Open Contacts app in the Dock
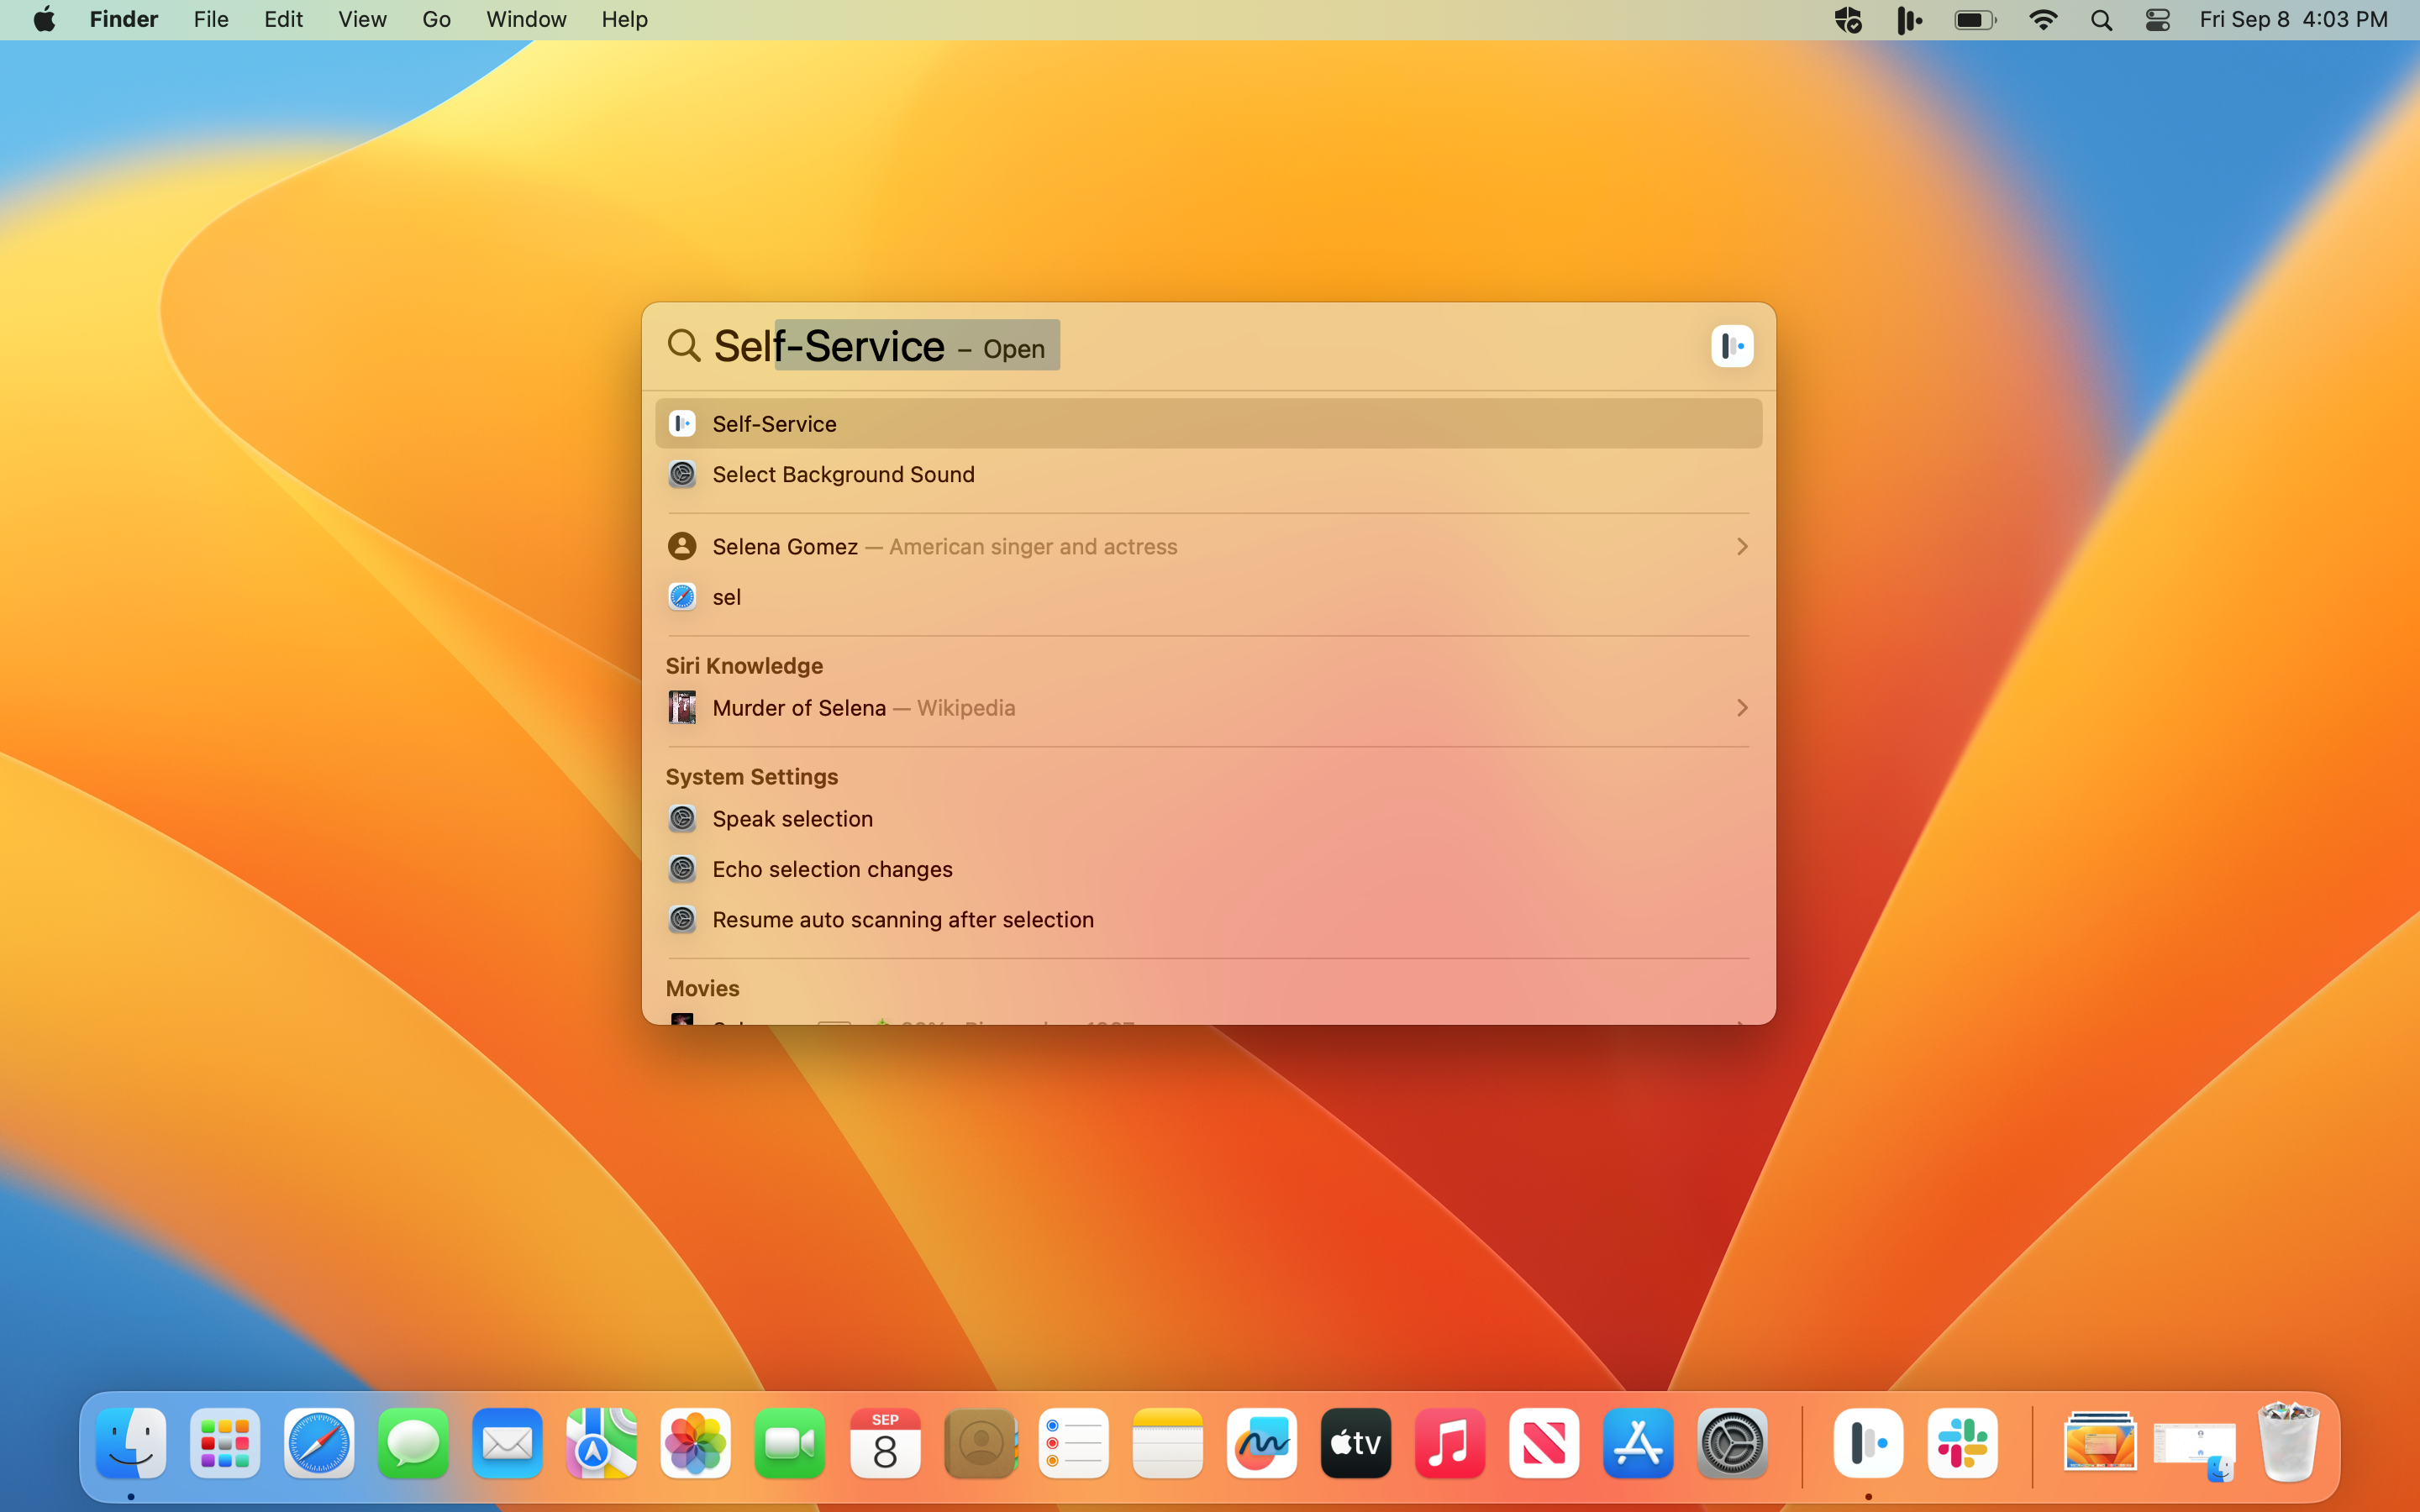 click(x=980, y=1443)
